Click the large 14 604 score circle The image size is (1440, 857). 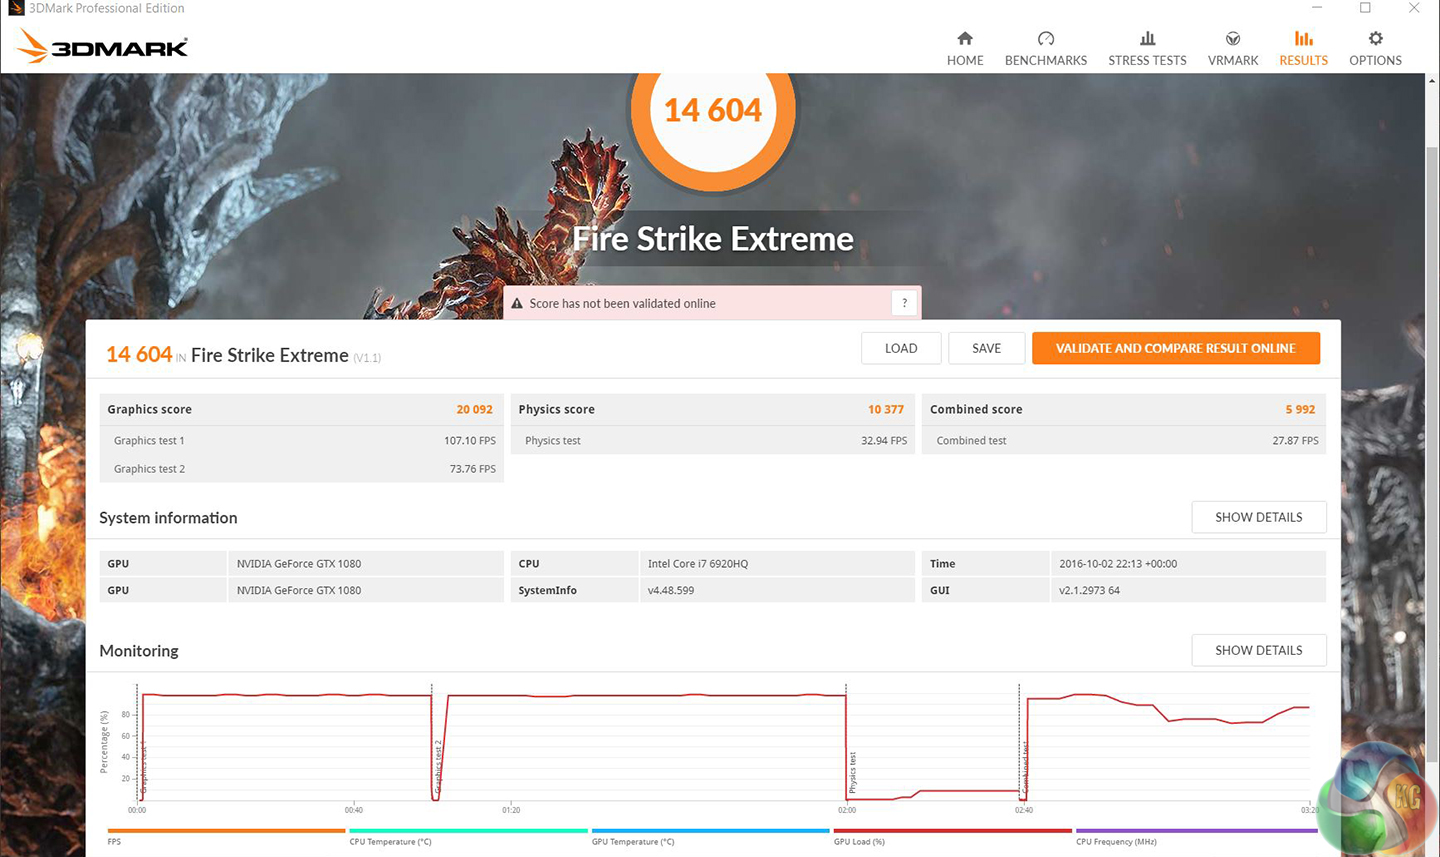(x=713, y=110)
